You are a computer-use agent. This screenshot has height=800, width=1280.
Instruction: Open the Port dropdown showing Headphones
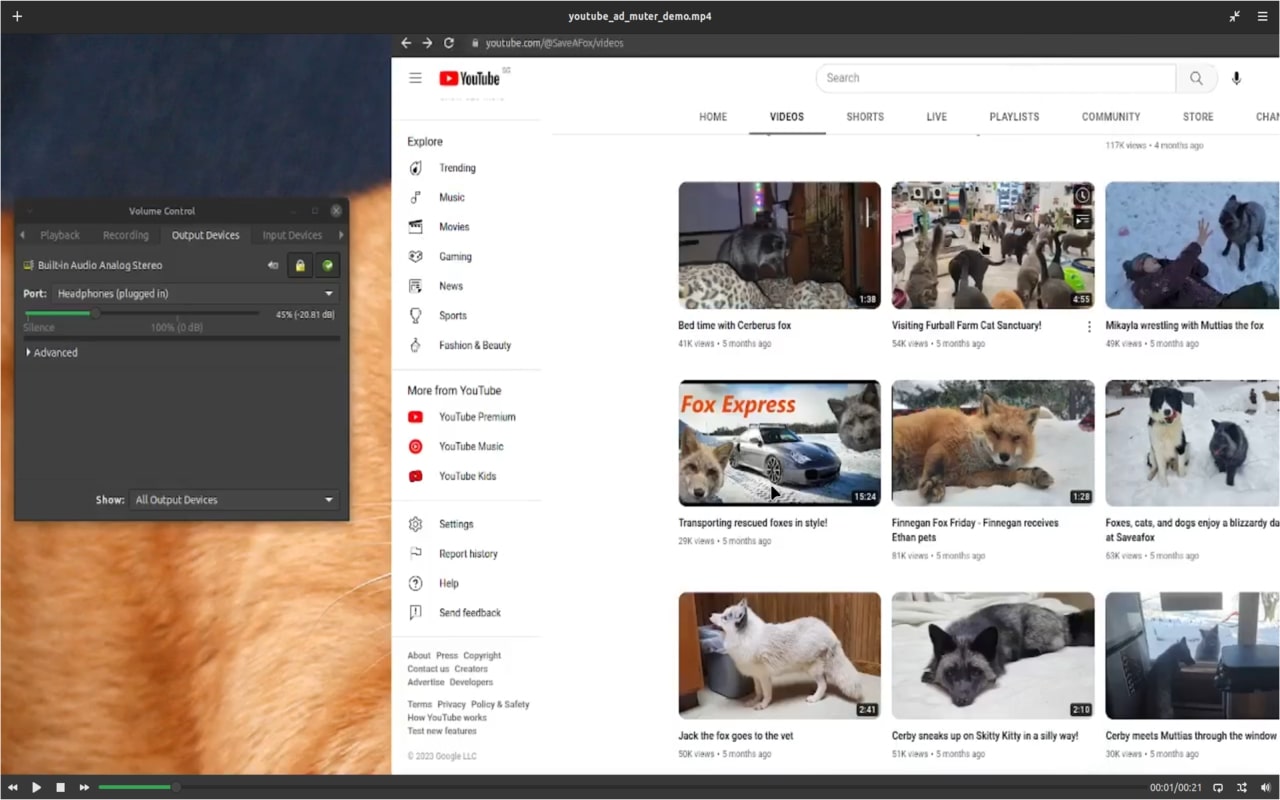click(x=195, y=294)
